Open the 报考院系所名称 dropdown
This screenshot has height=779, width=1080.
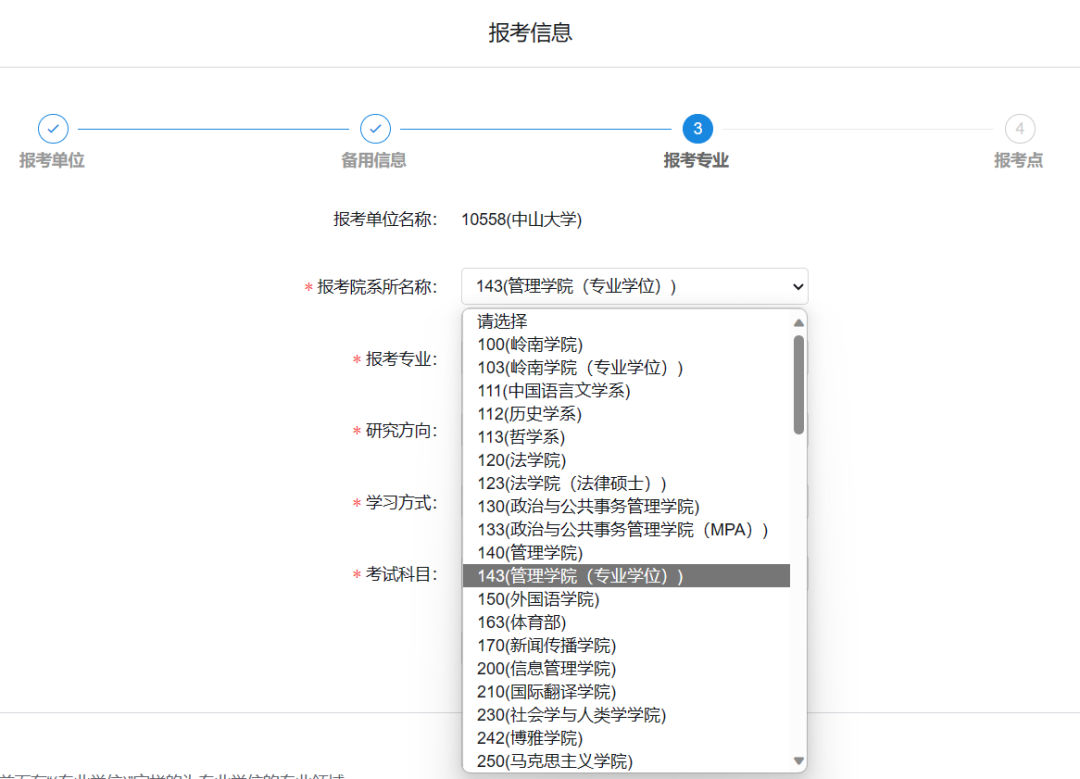pyautogui.click(x=634, y=286)
